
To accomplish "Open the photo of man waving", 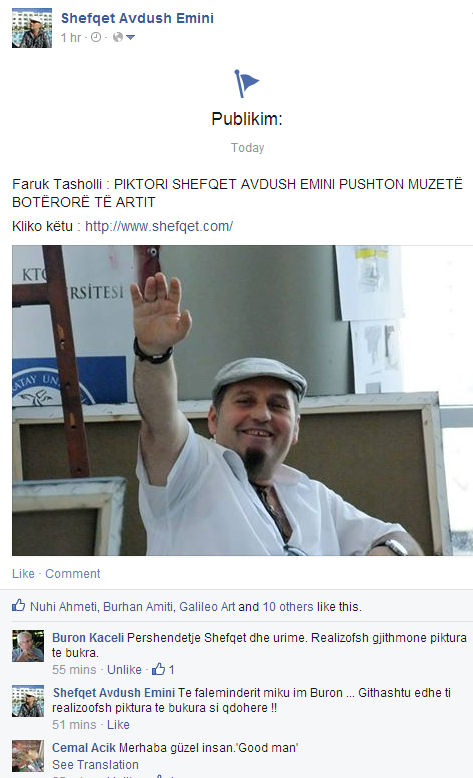I will pos(242,400).
